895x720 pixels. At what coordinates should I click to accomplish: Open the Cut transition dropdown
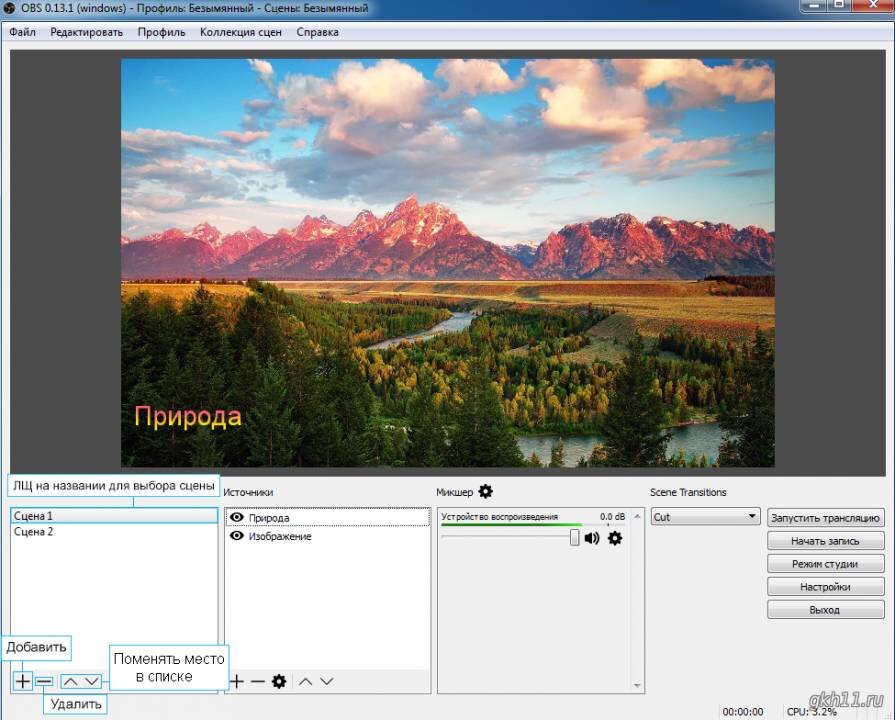705,517
